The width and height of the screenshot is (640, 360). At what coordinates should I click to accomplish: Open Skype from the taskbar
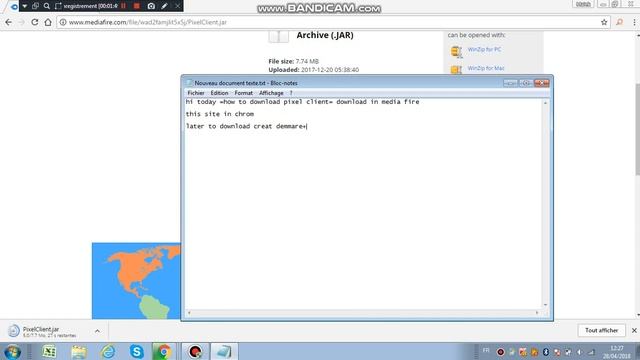137,352
